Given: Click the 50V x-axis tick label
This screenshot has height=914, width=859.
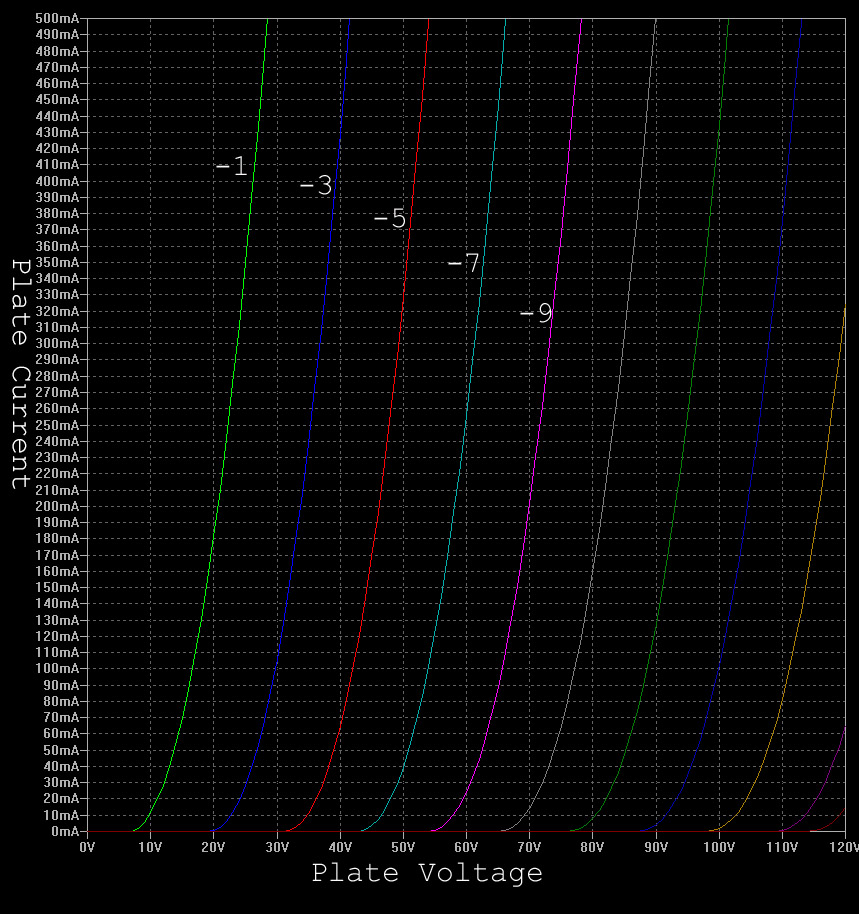Looking at the screenshot, I should coord(403,847).
